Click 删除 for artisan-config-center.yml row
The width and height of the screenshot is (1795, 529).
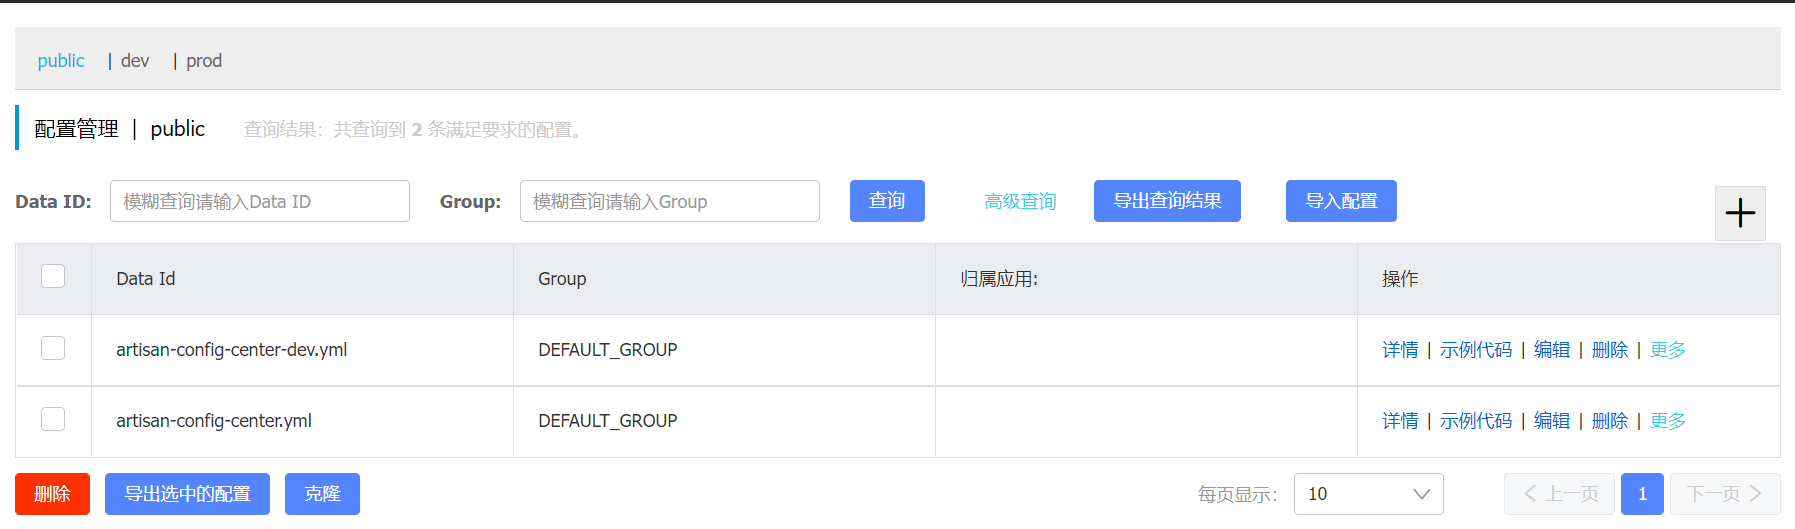(1610, 421)
